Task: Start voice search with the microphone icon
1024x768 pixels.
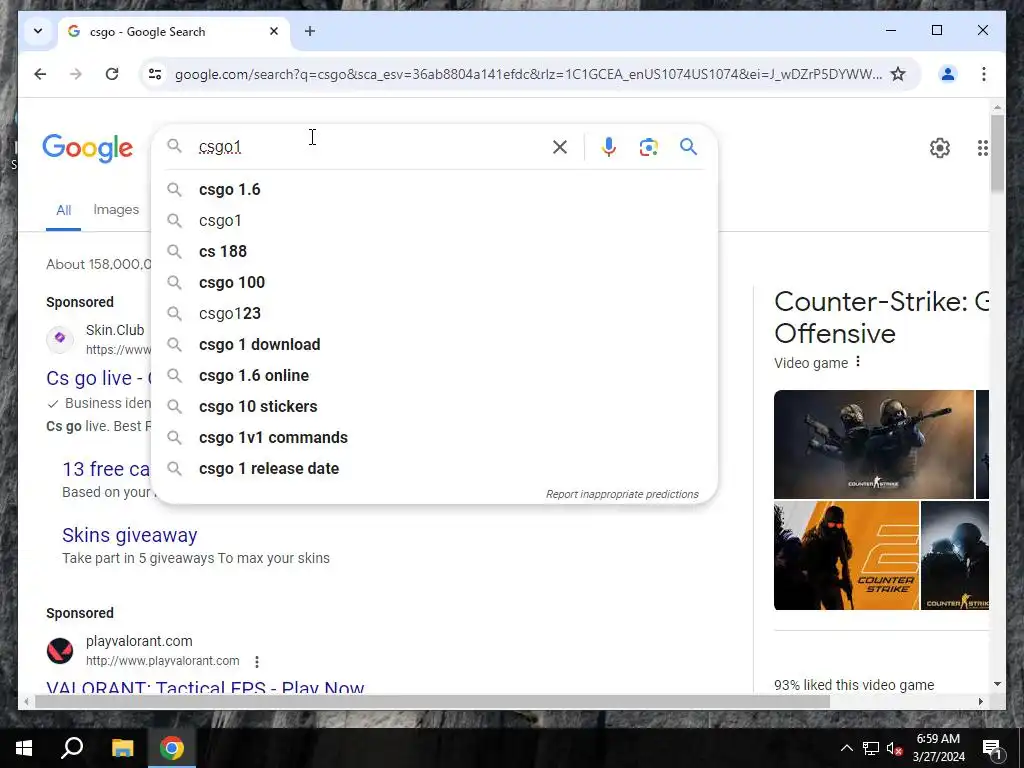Action: pos(609,147)
